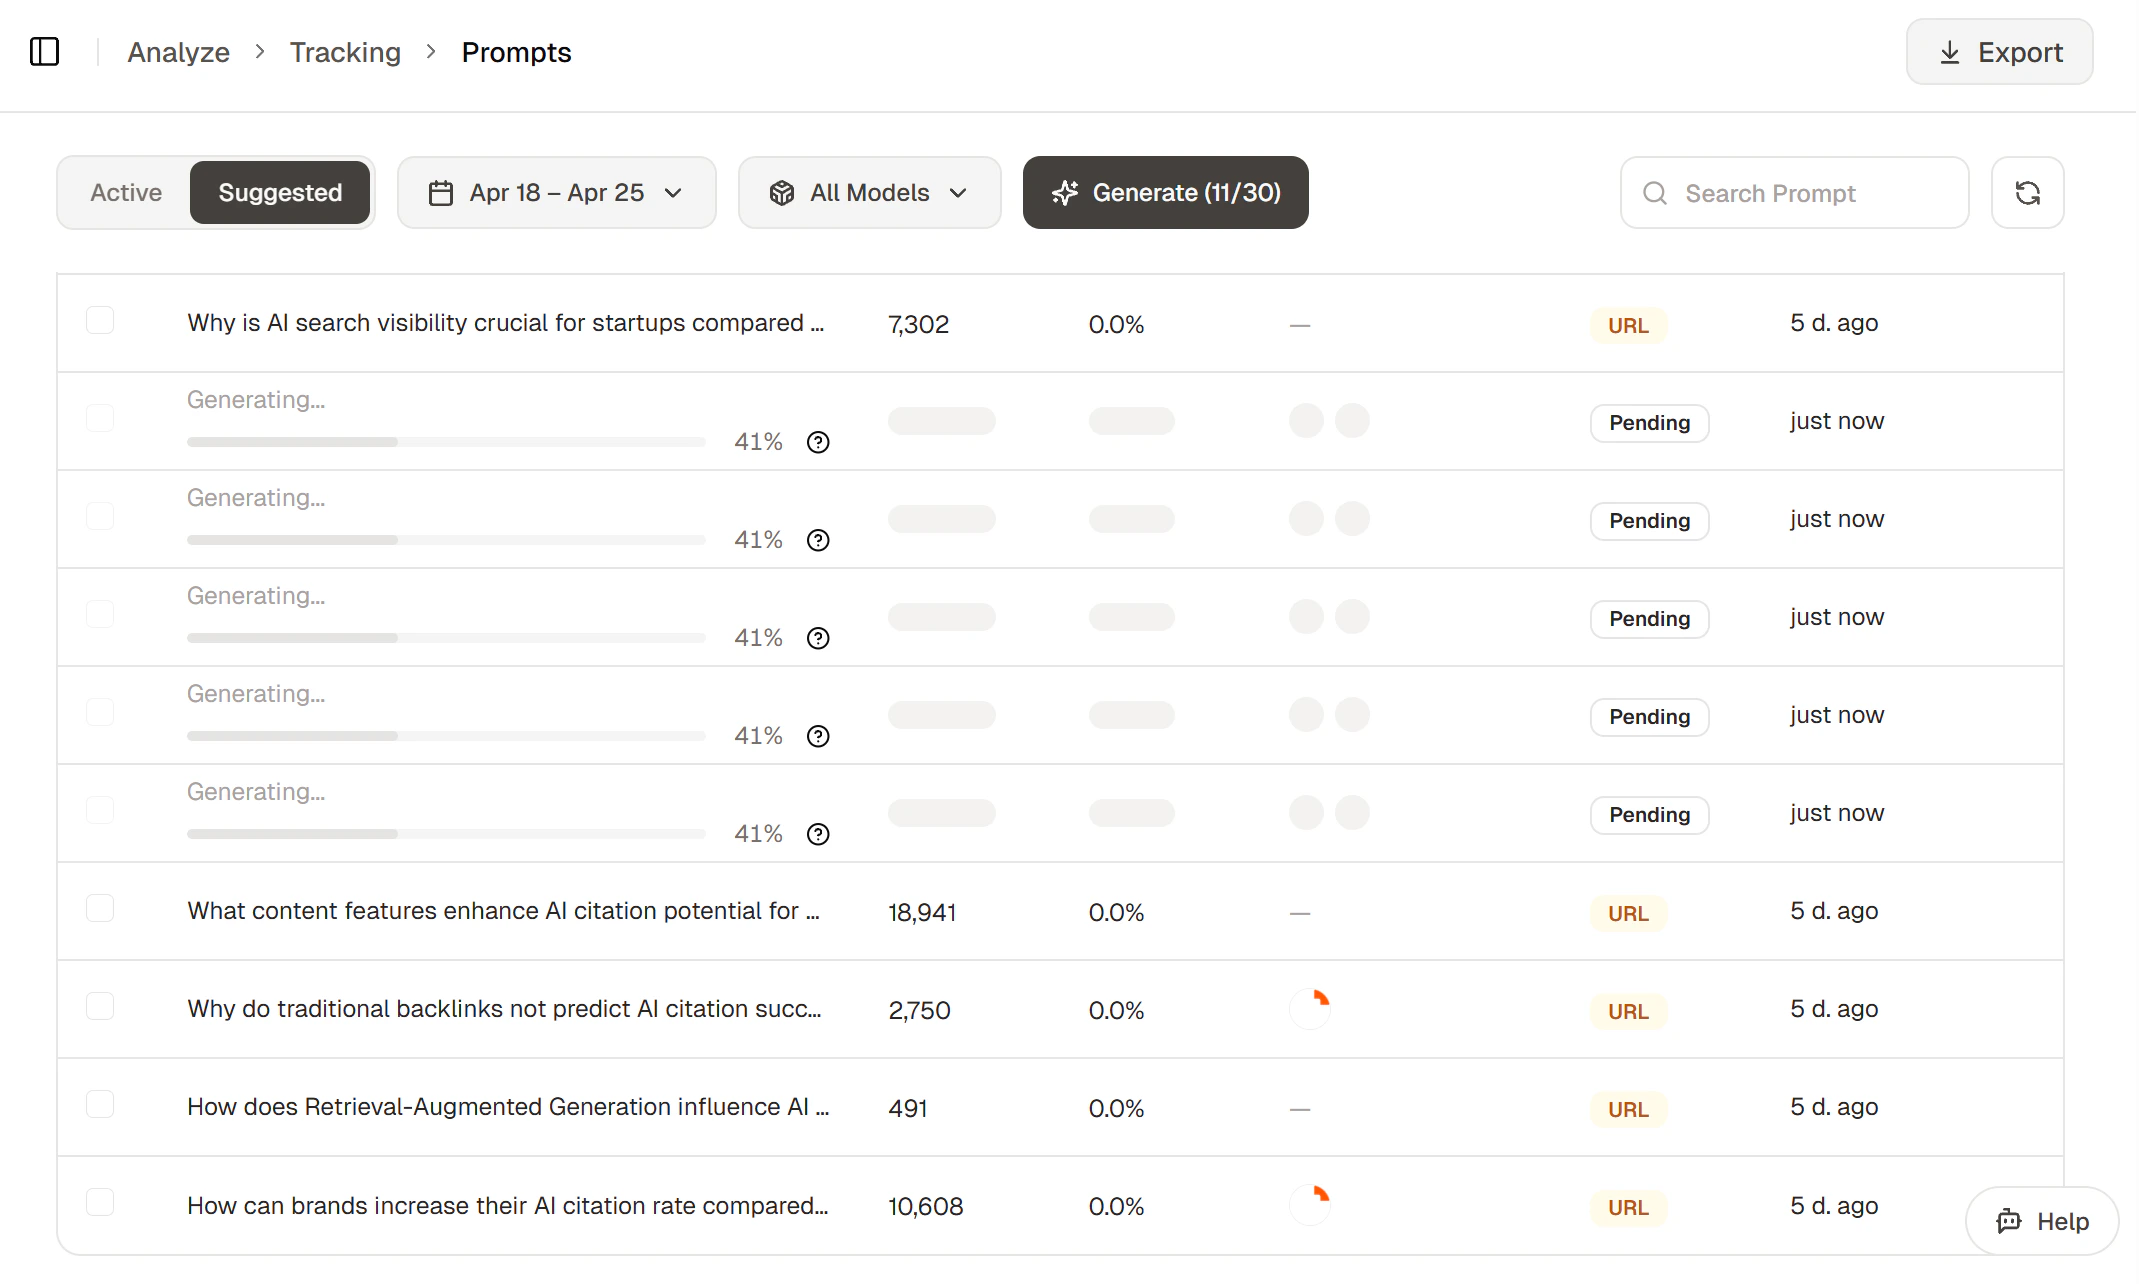Click the Tracking breadcrumb link
Image resolution: width=2139 pixels, height=1284 pixels.
coord(345,52)
